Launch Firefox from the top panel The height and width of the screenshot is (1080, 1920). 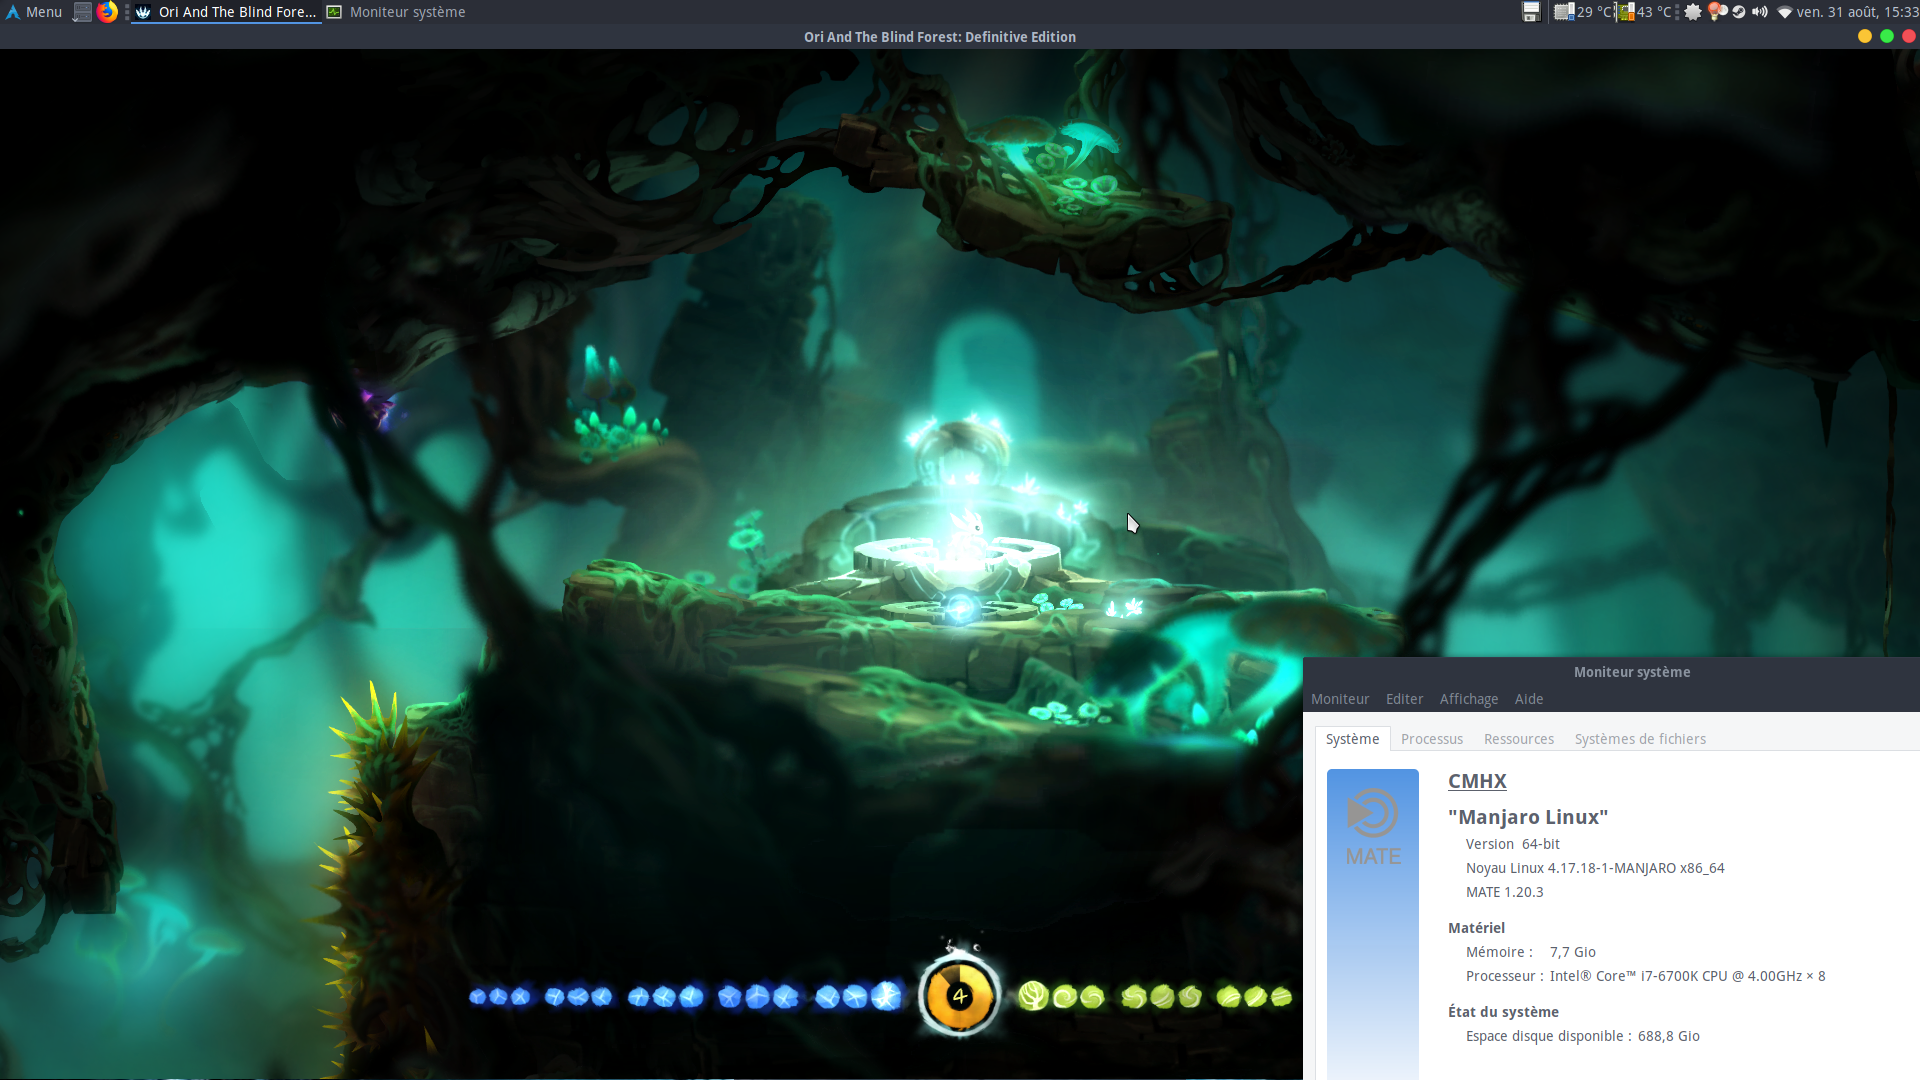click(107, 12)
